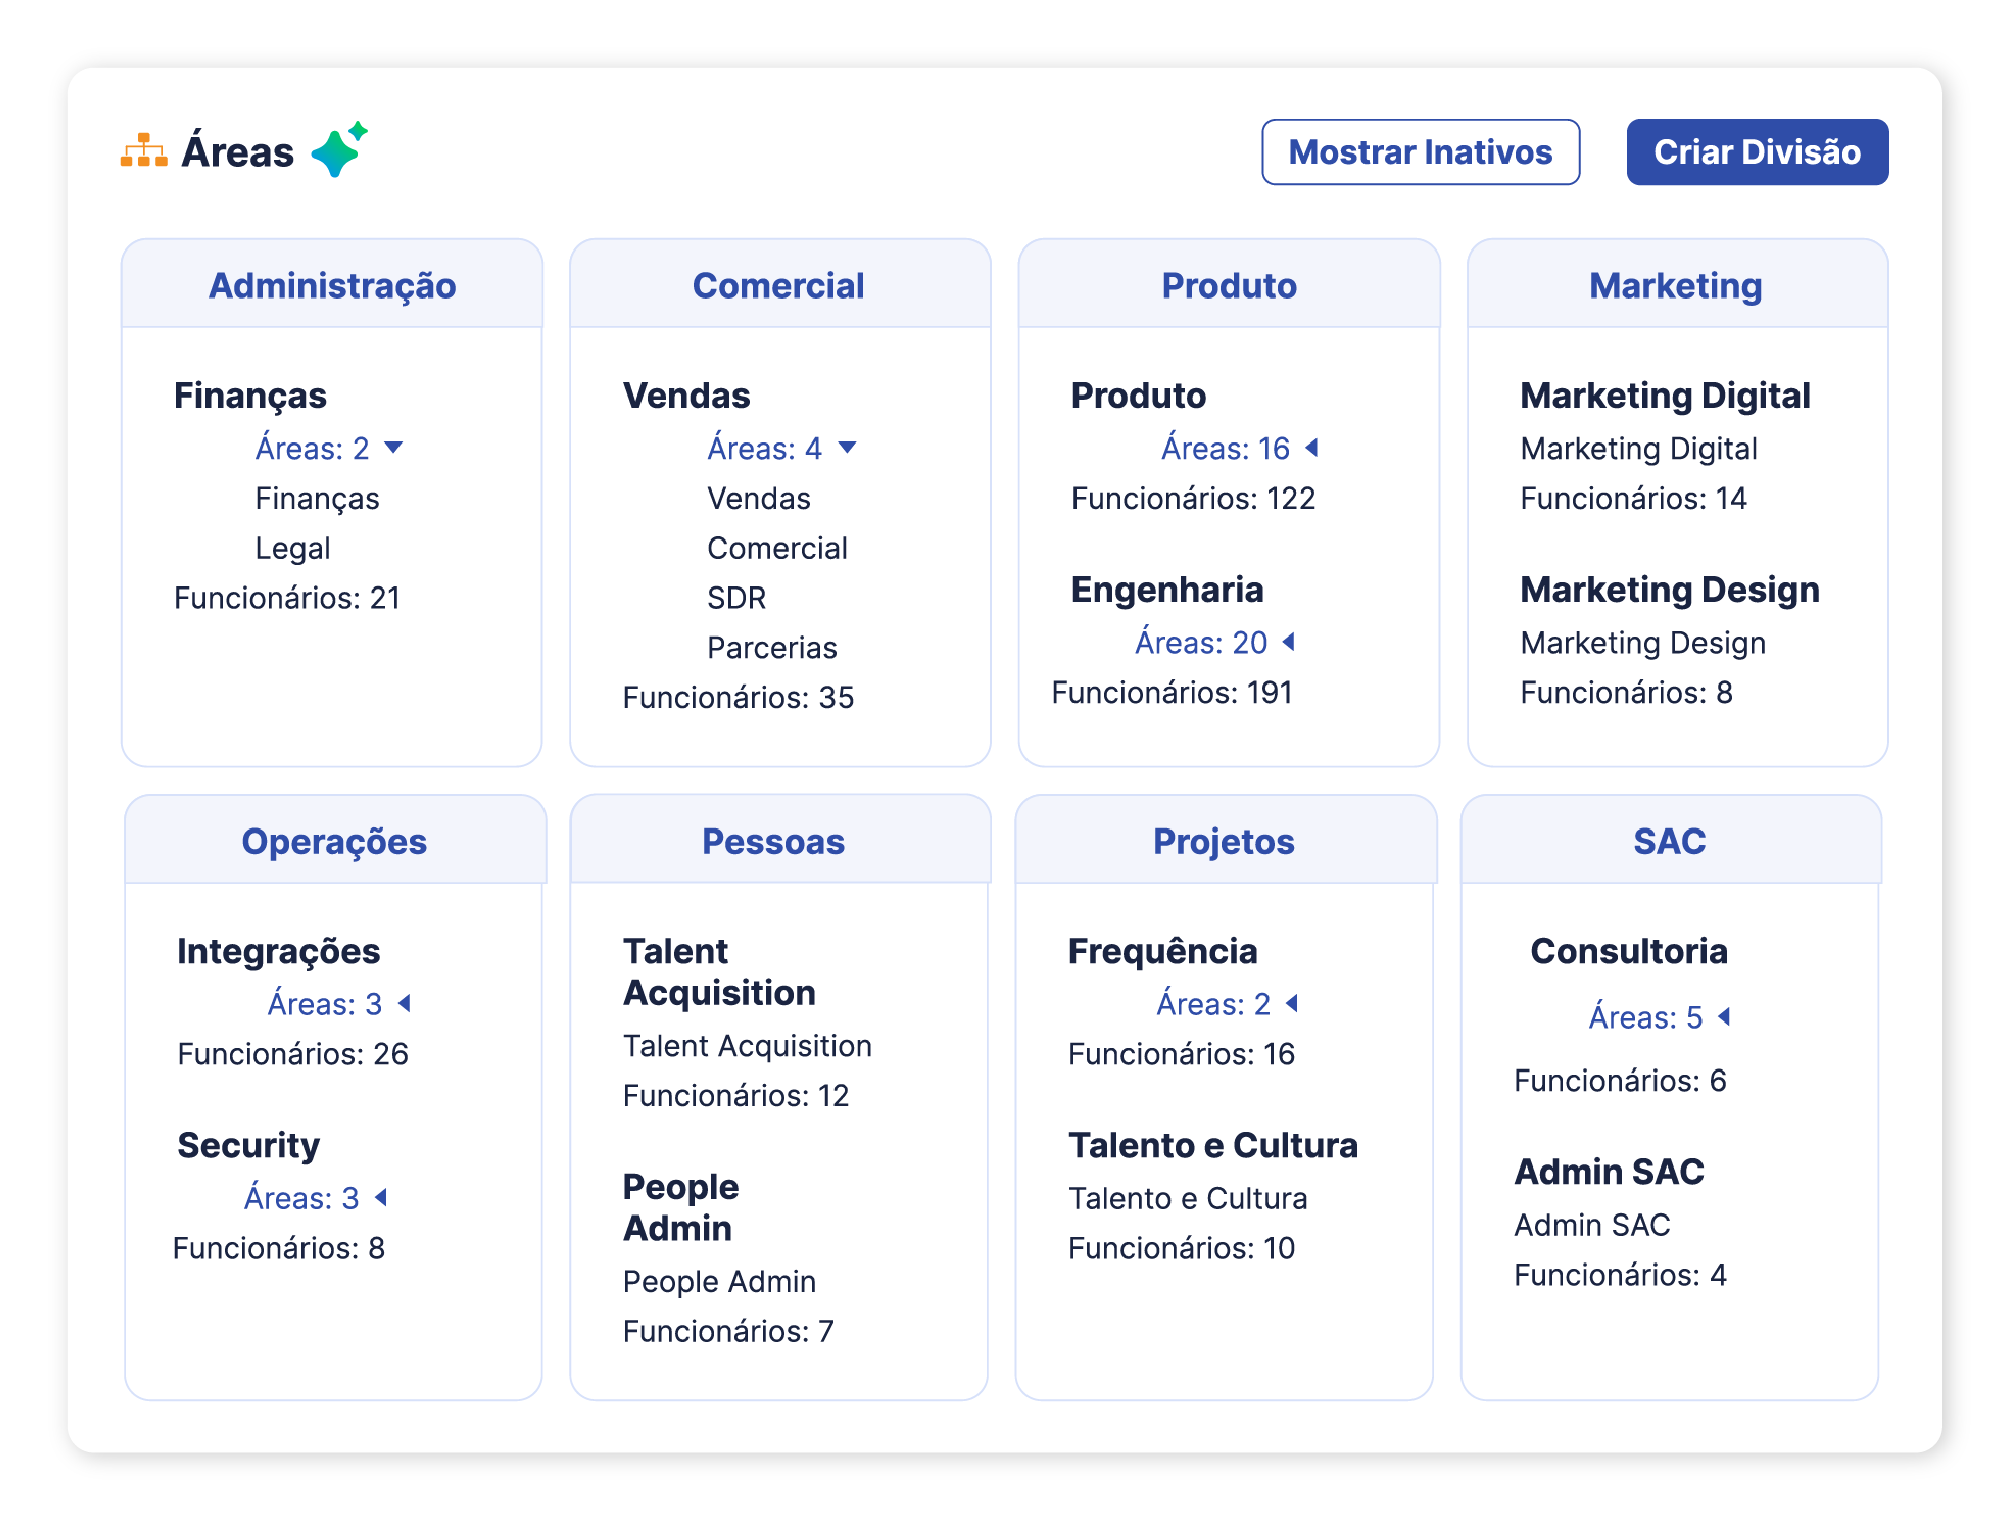
Task: Click the Mostrar Inativos button
Action: (x=1420, y=152)
